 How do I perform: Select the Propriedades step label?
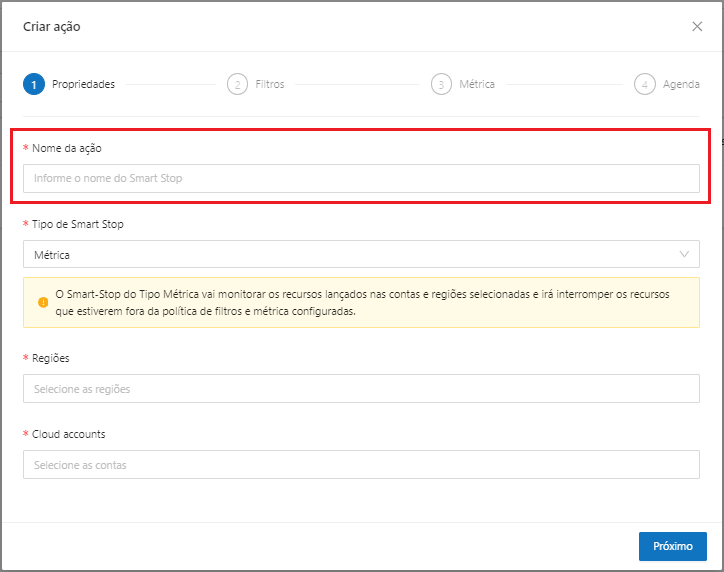pos(83,85)
